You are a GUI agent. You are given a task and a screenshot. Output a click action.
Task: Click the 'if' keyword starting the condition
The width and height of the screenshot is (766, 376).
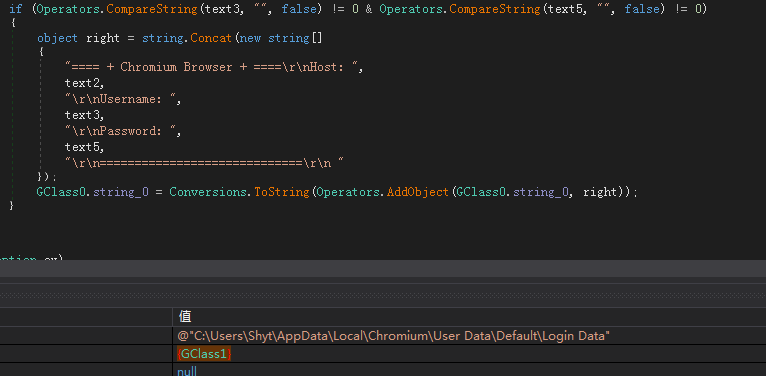[15, 9]
